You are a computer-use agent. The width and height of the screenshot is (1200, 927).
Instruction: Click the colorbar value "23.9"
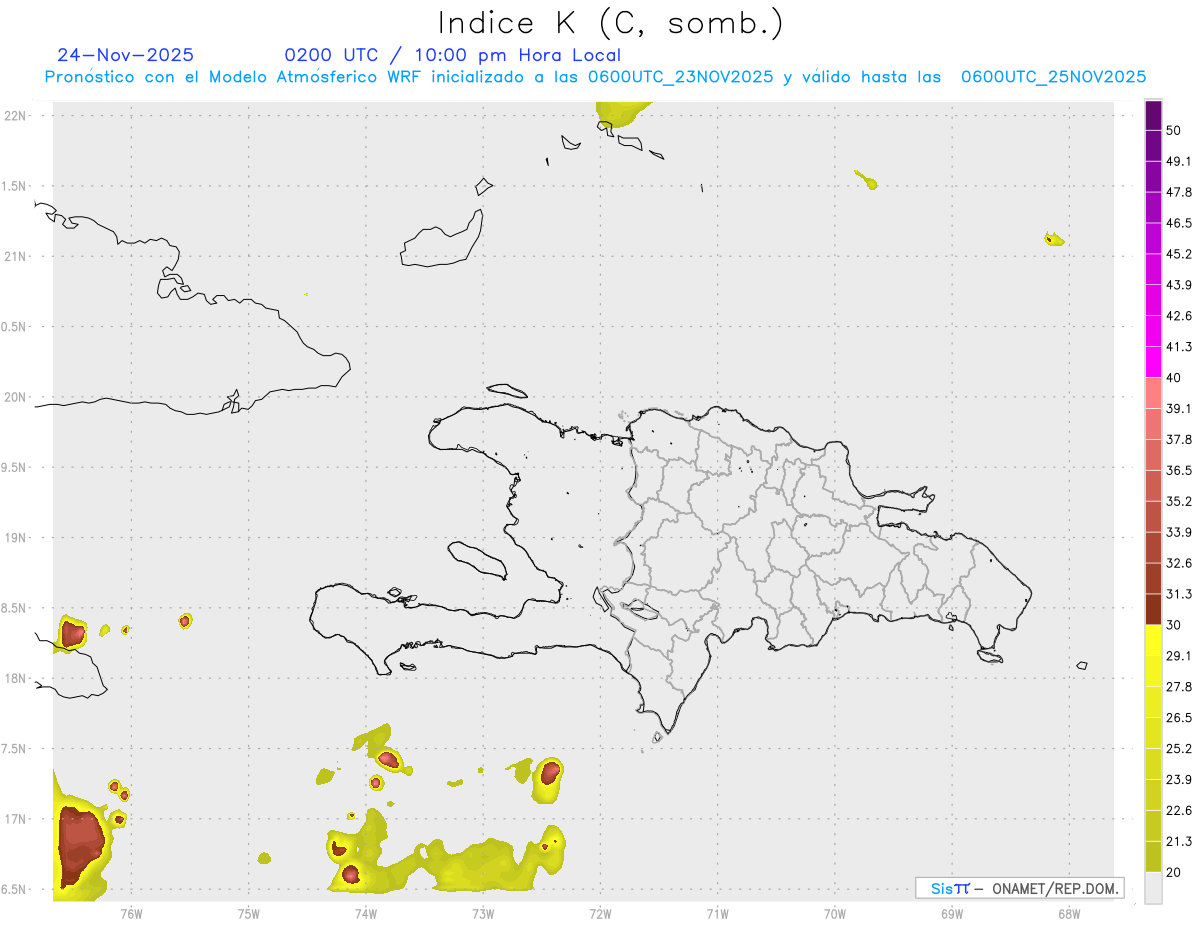pos(1179,779)
